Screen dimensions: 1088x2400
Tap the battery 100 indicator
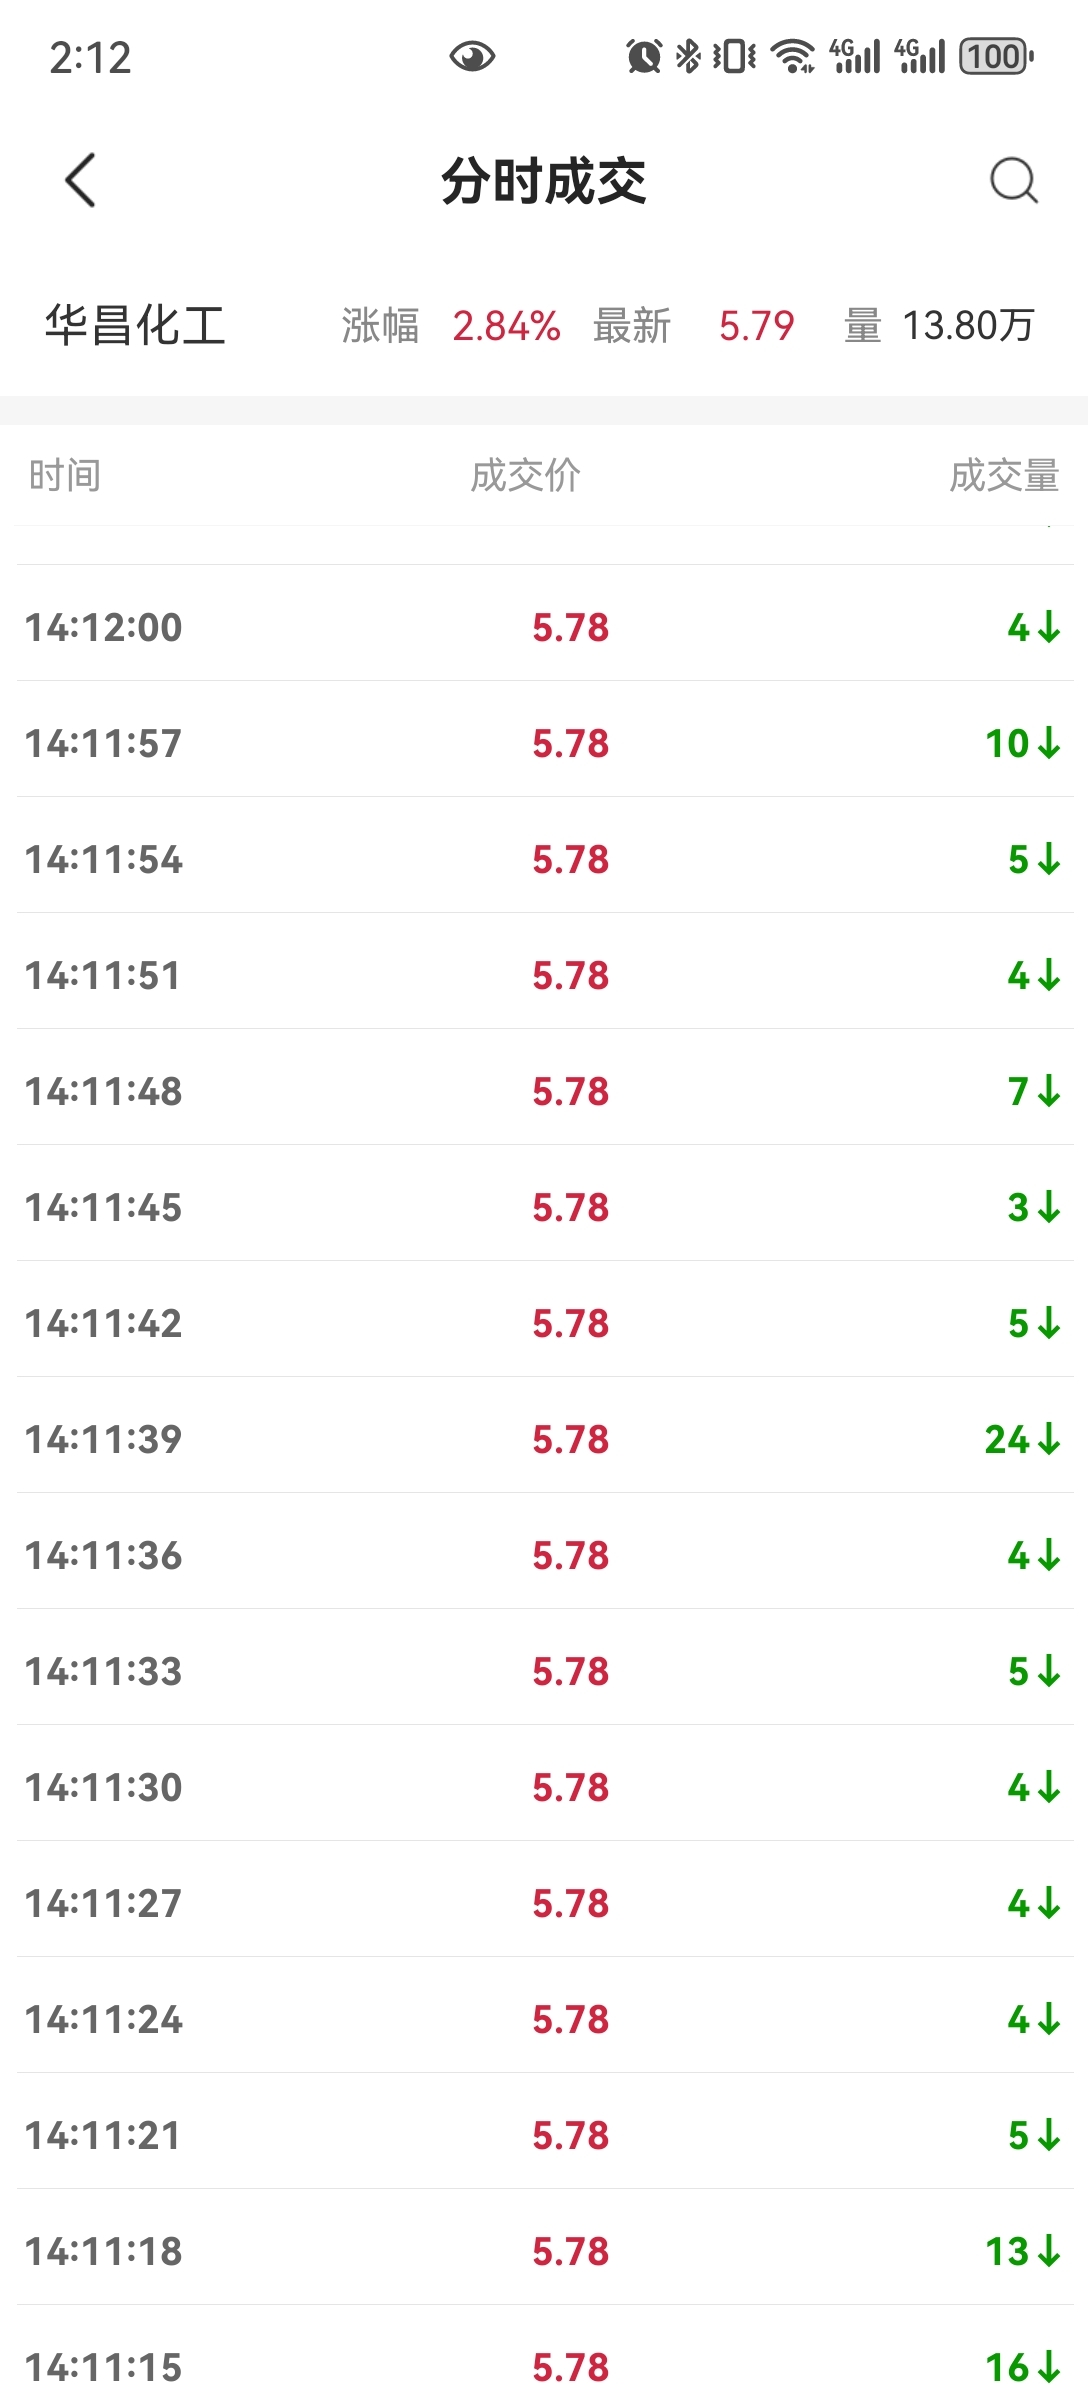996,56
